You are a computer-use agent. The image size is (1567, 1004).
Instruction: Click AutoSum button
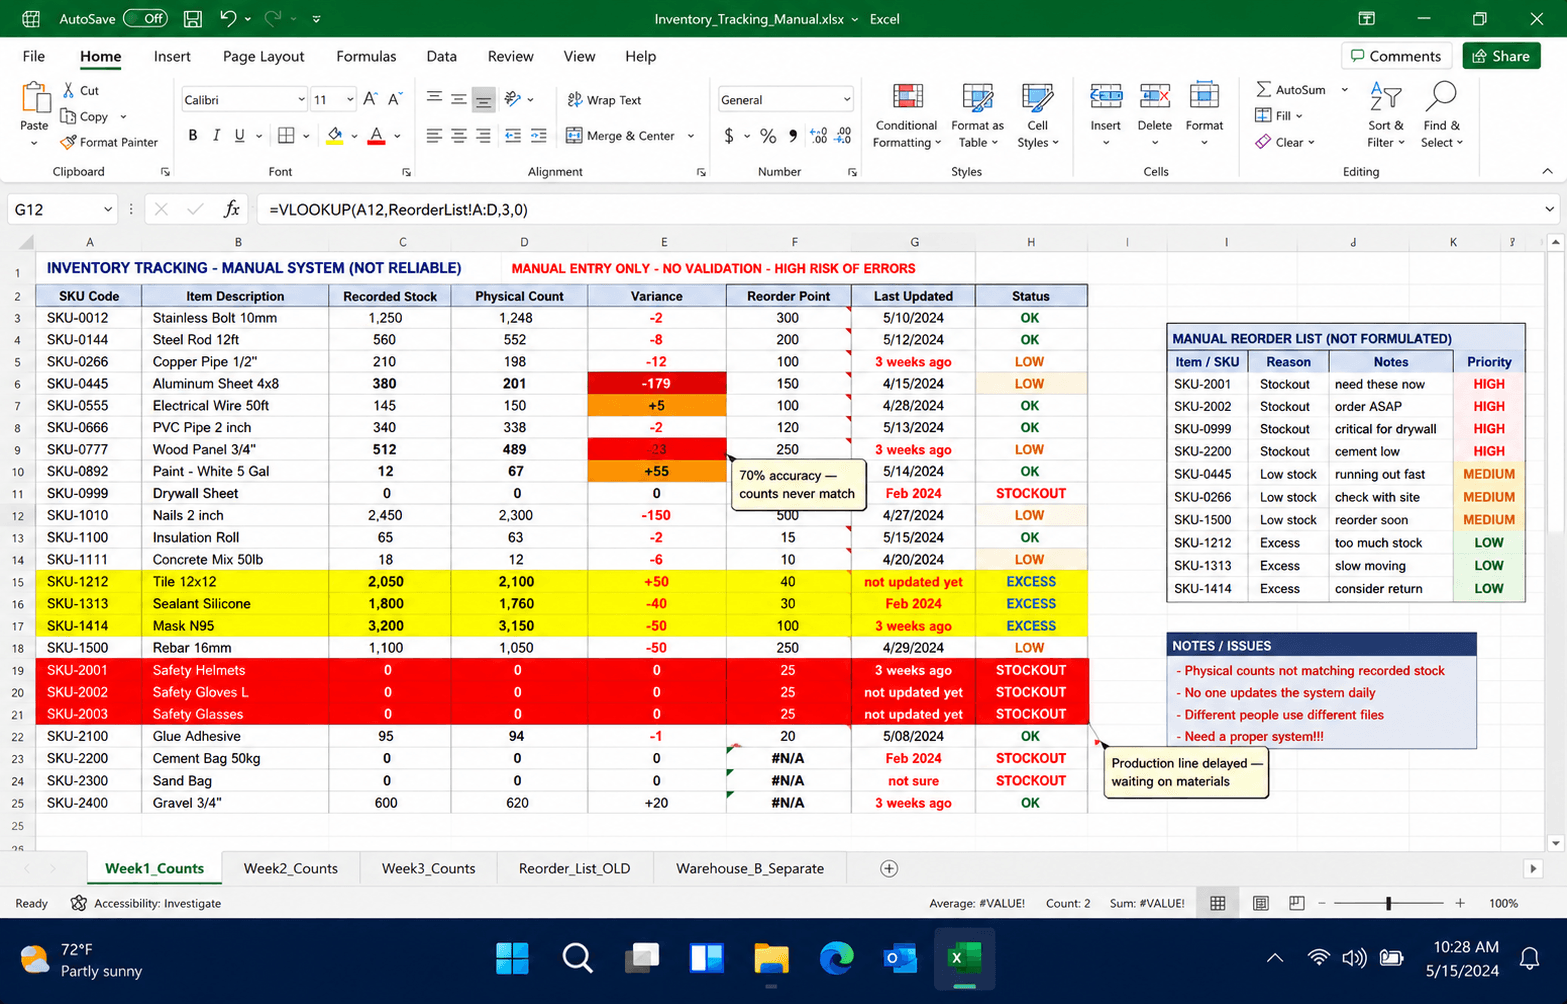pyautogui.click(x=1291, y=89)
